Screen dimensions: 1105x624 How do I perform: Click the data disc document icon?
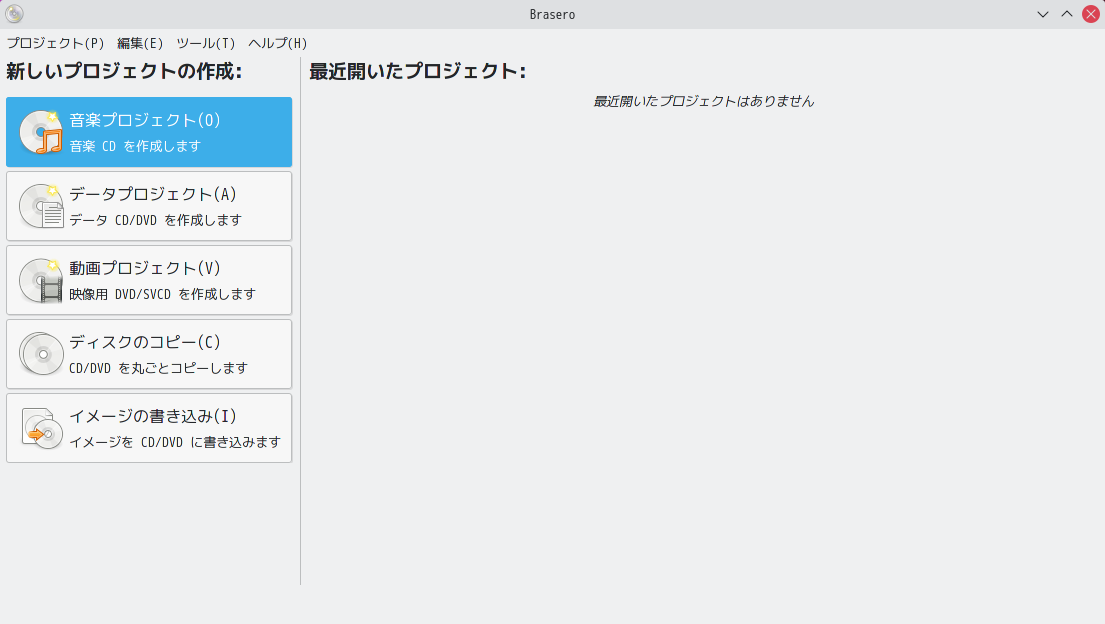click(41, 206)
